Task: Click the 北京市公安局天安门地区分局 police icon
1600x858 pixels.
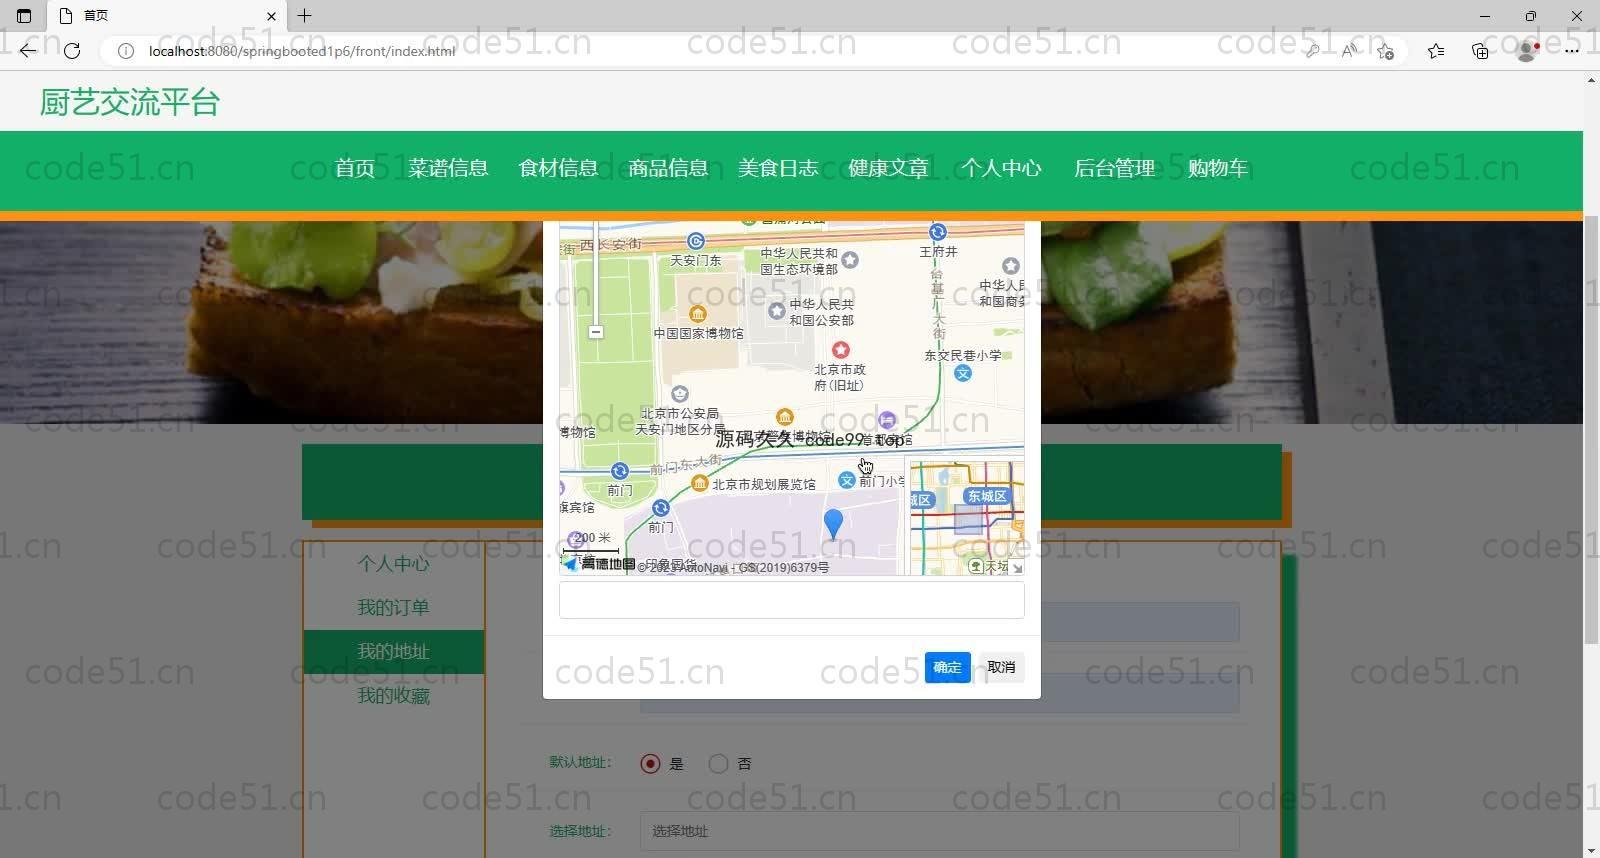Action: (x=680, y=394)
